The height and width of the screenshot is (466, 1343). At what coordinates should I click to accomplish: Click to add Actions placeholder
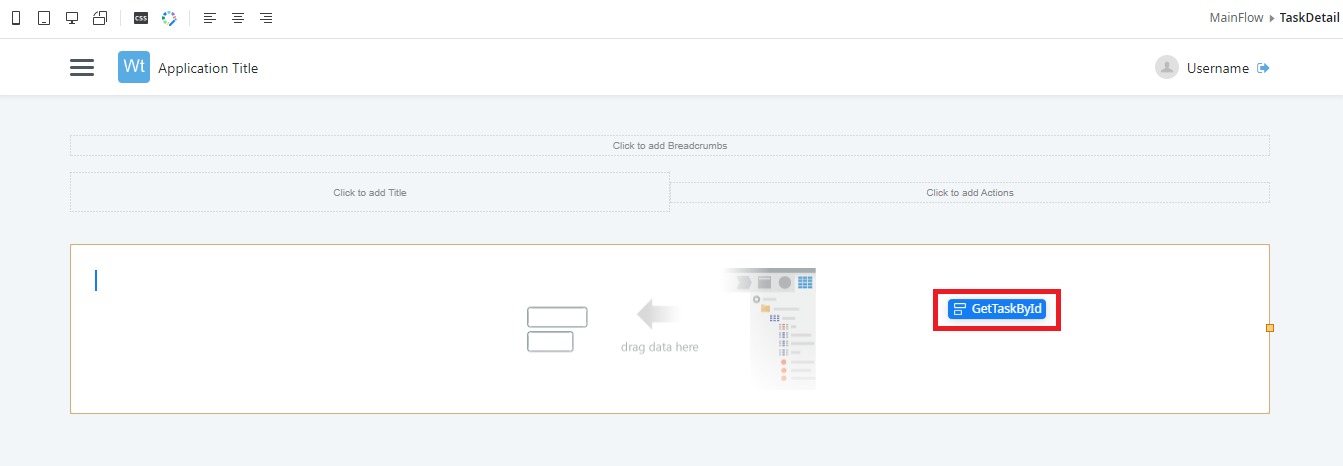pyautogui.click(x=970, y=192)
